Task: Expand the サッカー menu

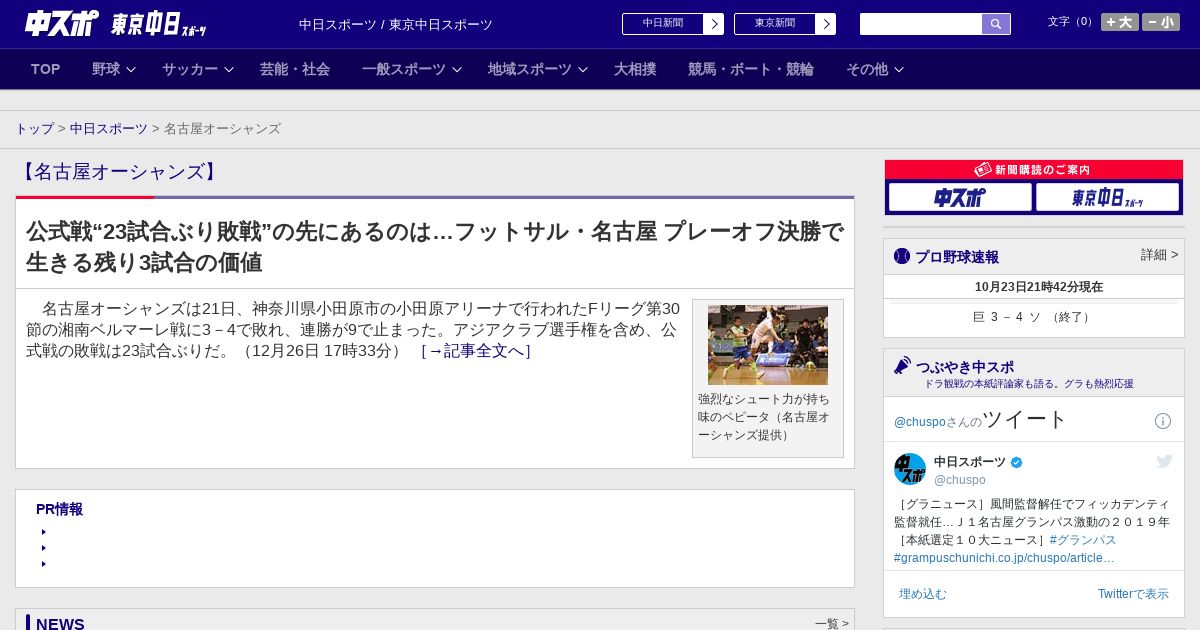Action: [198, 69]
